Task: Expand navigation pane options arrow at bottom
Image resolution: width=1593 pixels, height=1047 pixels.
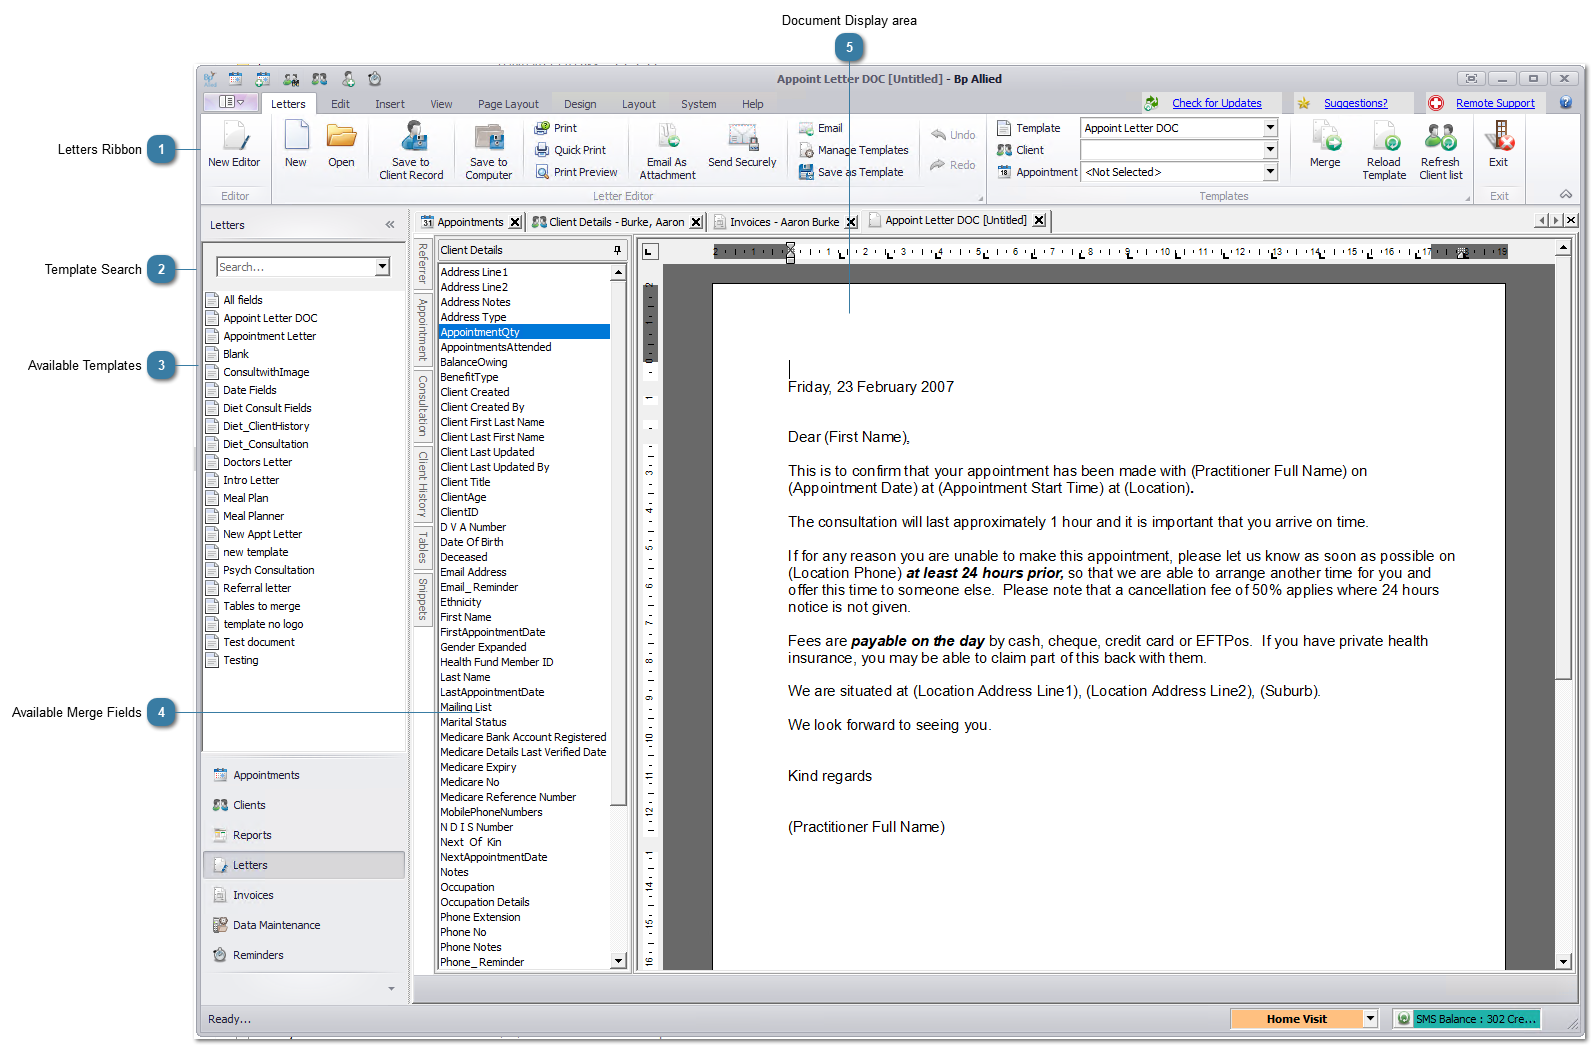Action: (x=391, y=988)
